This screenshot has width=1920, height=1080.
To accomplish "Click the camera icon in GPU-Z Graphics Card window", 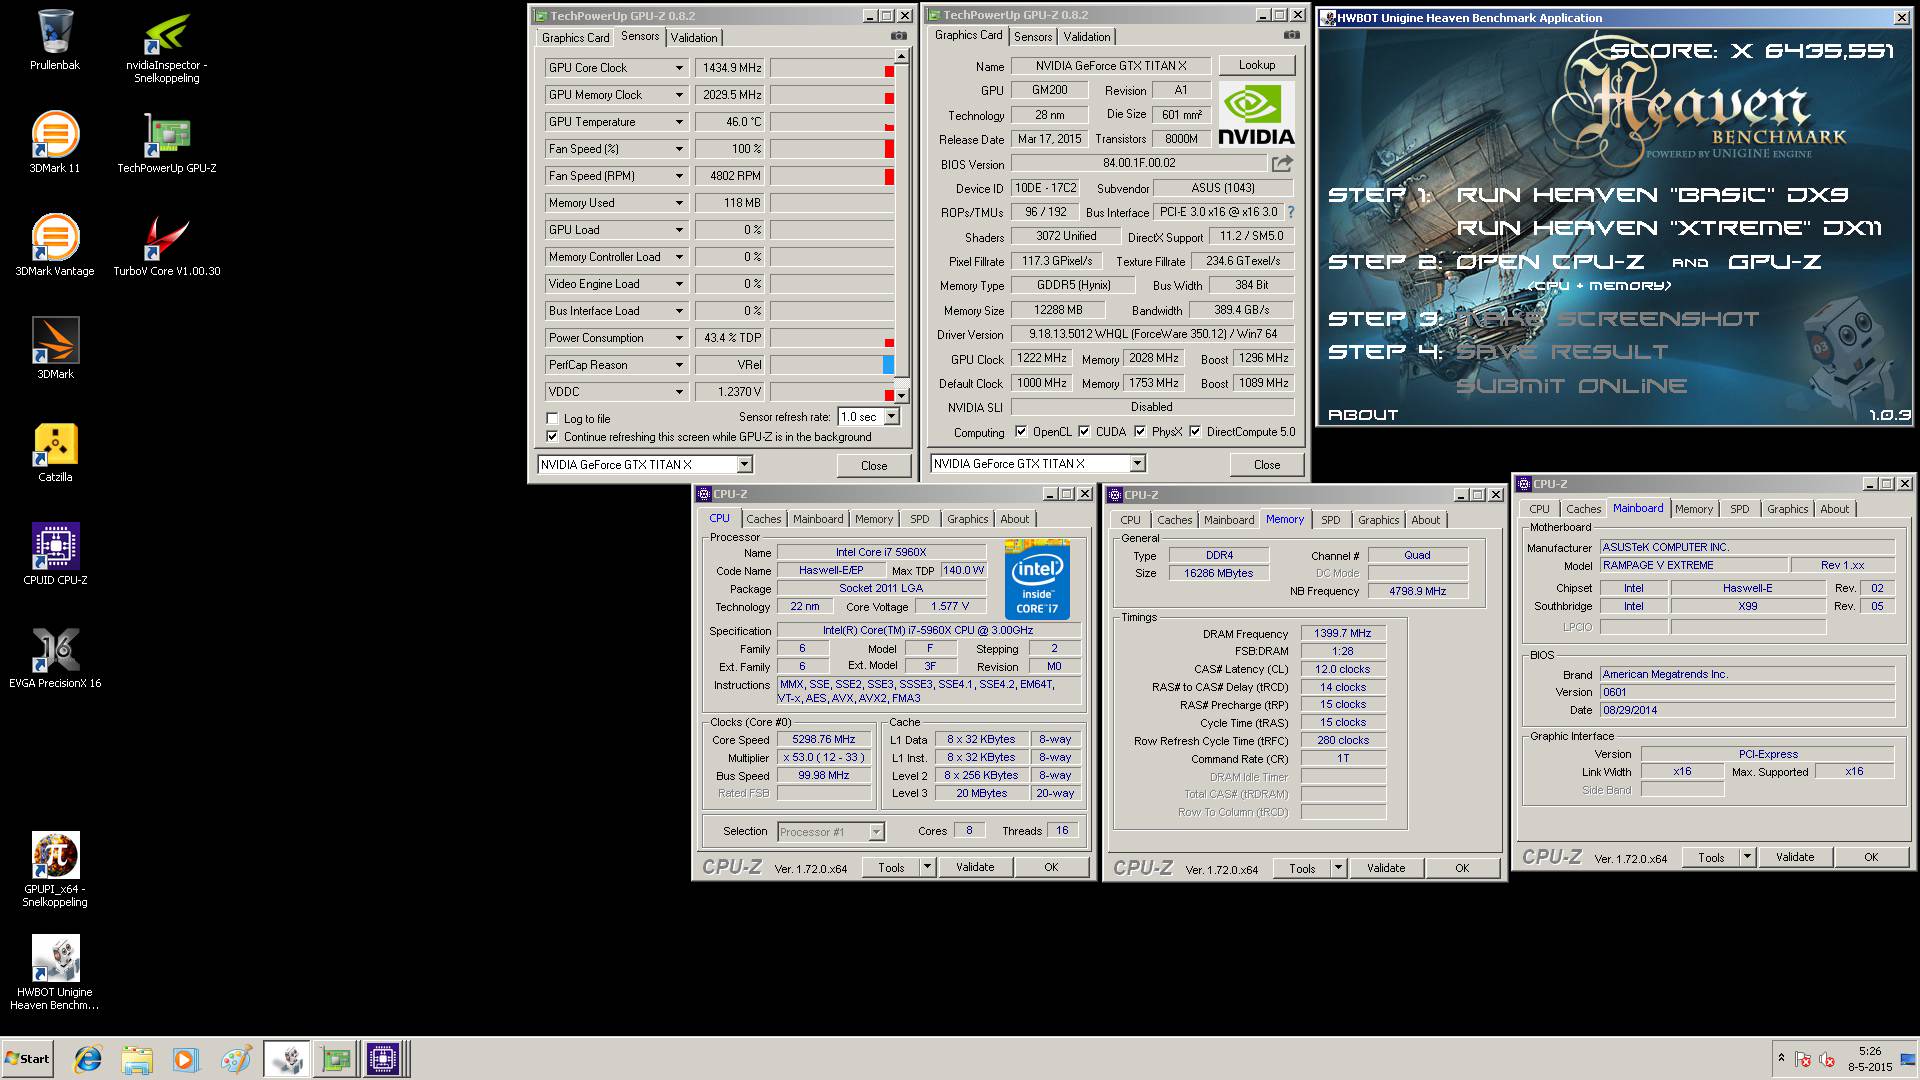I will (x=1291, y=35).
